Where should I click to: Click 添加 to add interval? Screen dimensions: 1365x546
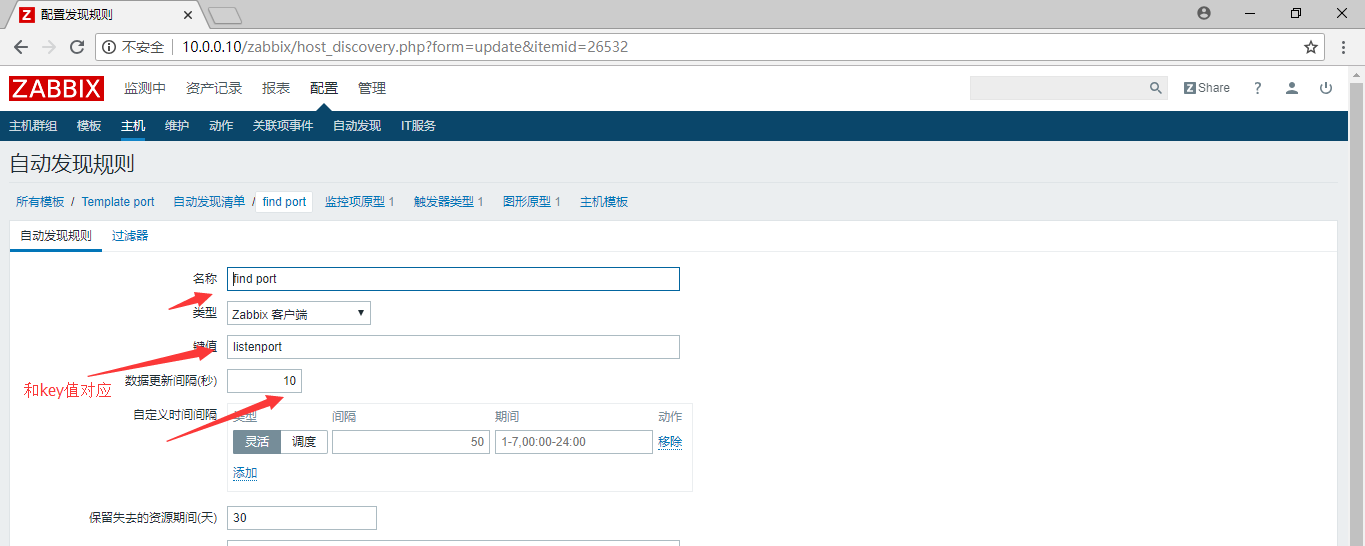(x=245, y=473)
